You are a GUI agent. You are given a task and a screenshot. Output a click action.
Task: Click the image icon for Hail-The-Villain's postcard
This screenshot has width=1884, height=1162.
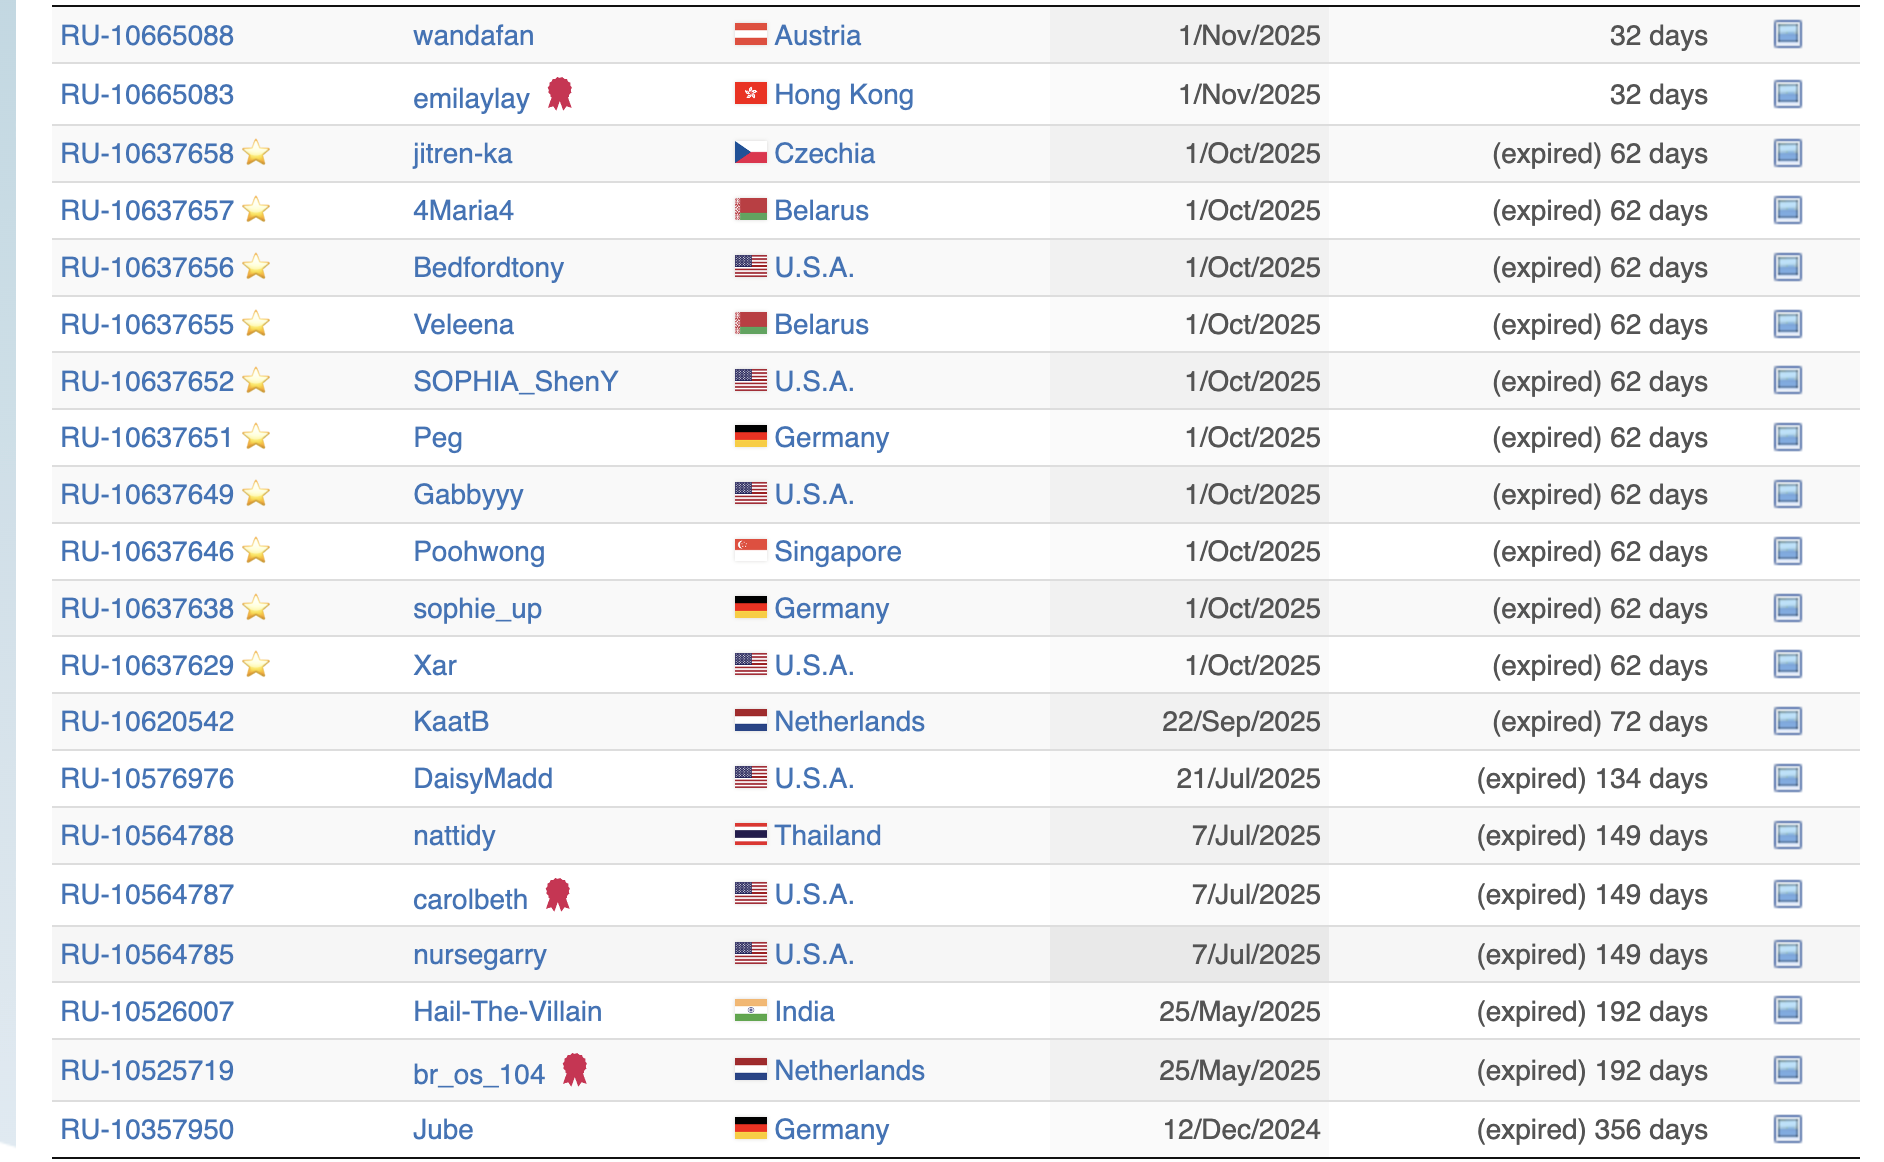coord(1787,1011)
